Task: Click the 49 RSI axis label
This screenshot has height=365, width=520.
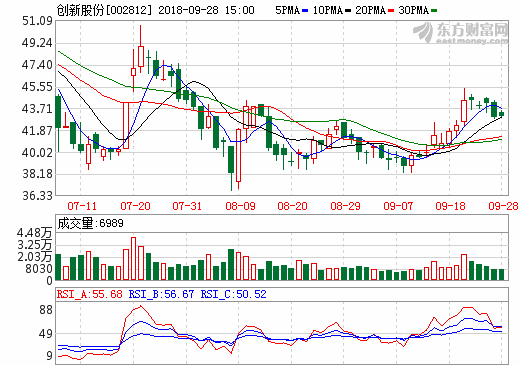Action: click(x=46, y=334)
